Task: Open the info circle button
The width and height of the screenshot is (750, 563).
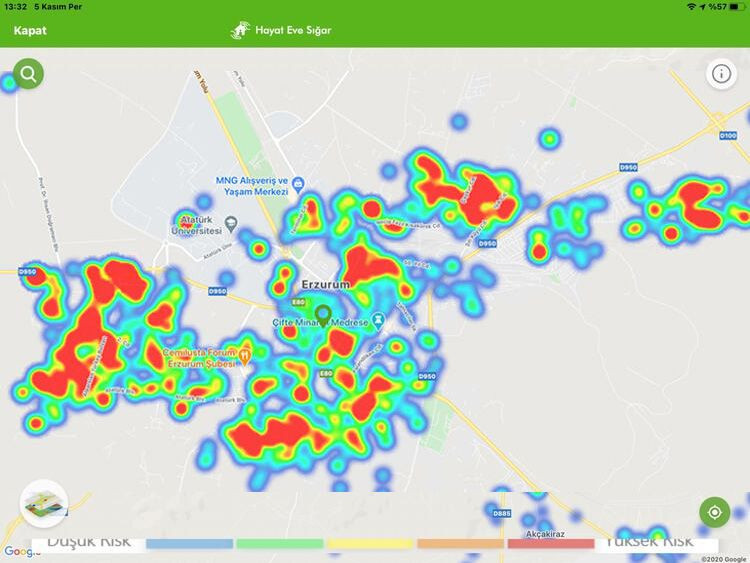Action: click(721, 73)
